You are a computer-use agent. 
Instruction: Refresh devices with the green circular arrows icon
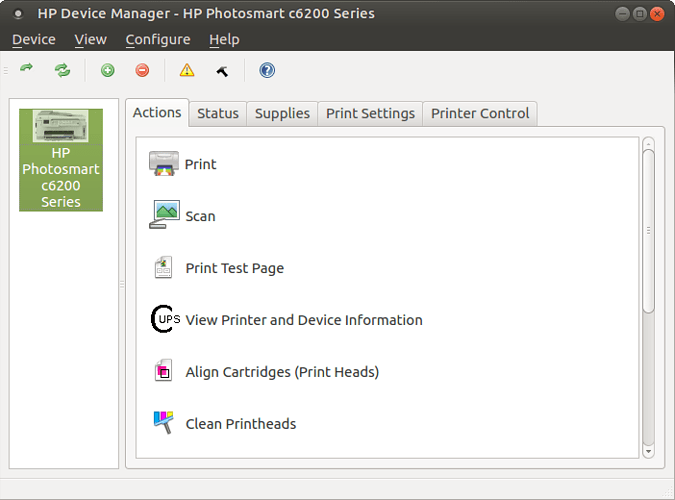tap(62, 70)
